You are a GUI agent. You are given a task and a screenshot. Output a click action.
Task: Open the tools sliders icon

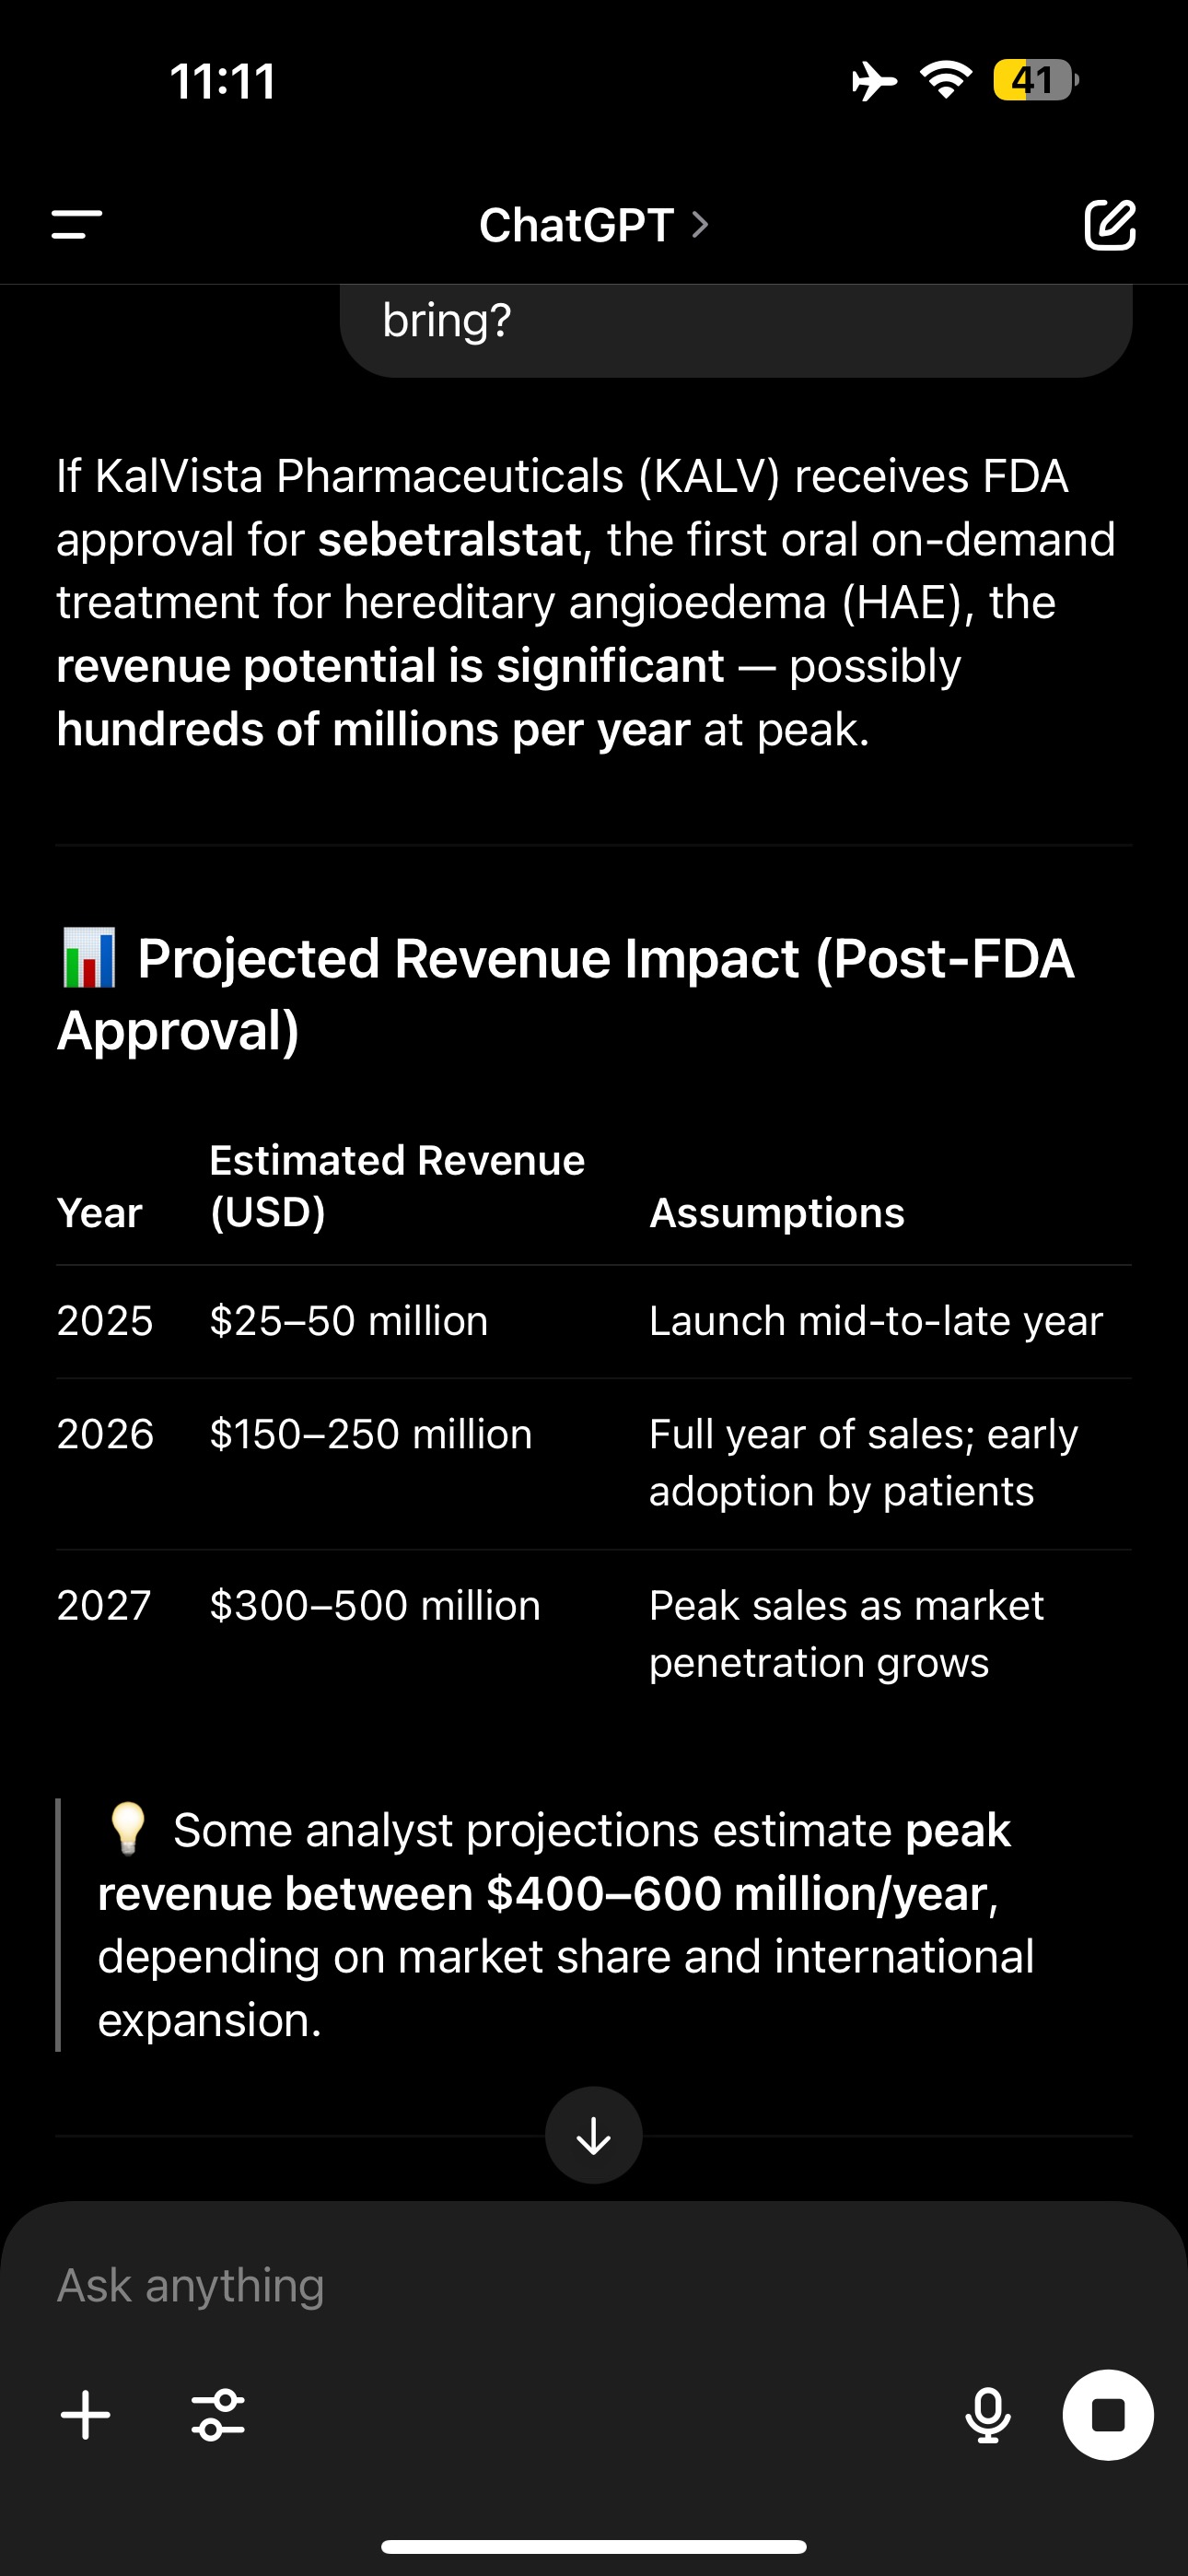pos(218,2415)
